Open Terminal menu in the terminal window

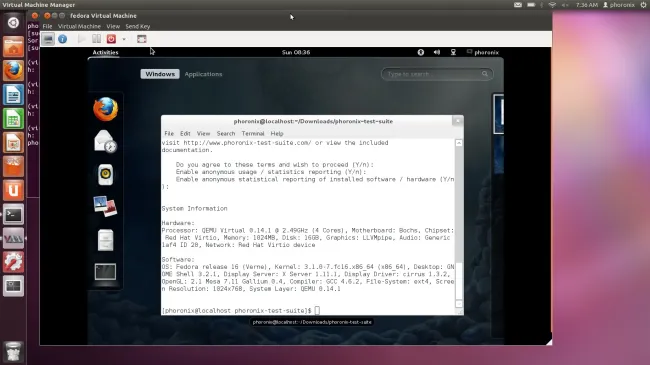pyautogui.click(x=253, y=134)
